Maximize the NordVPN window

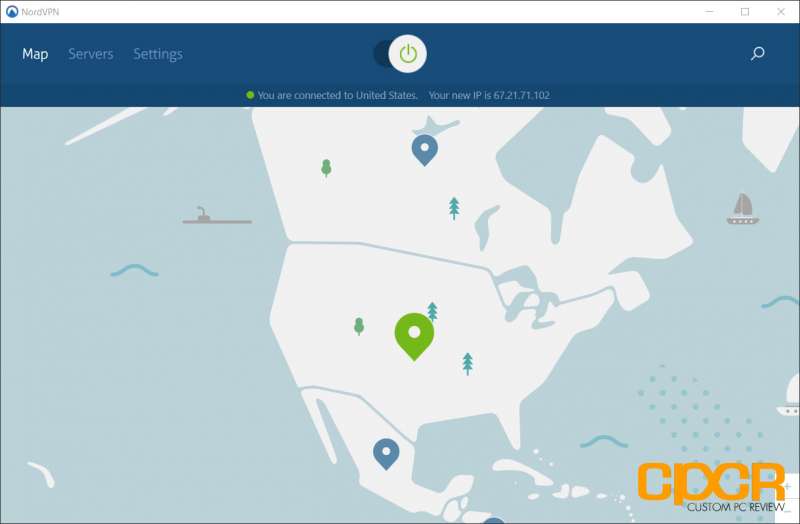745,11
